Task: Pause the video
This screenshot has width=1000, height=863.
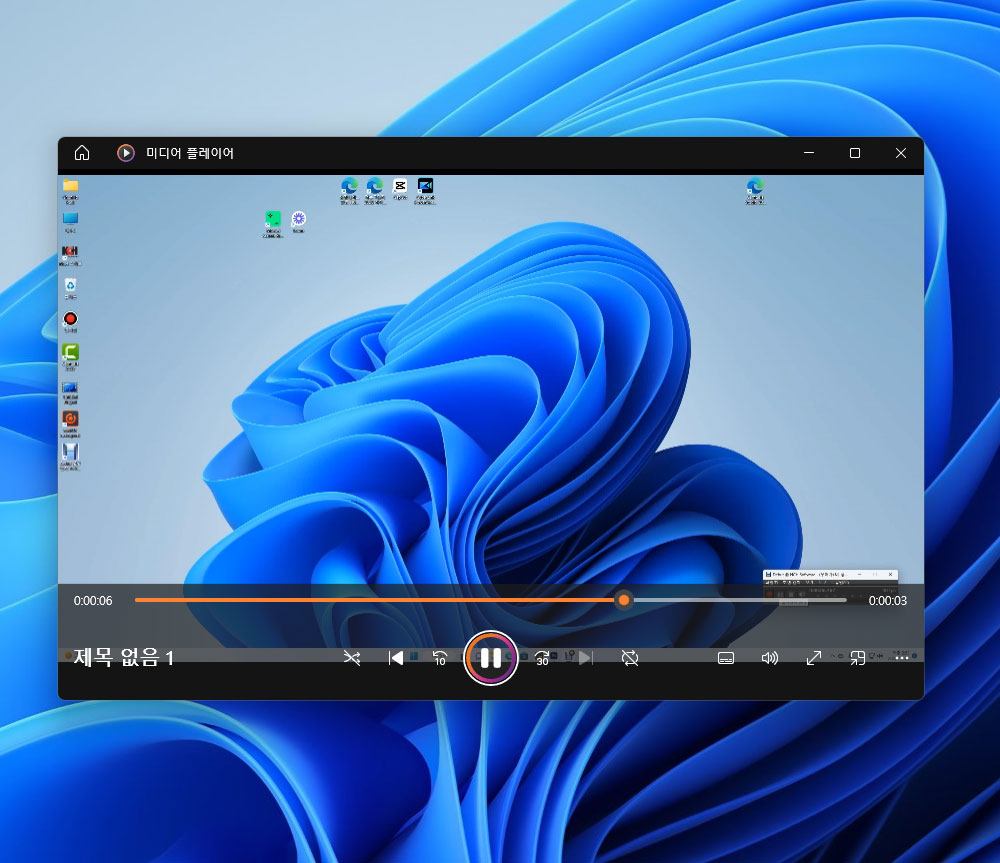Action: coord(490,658)
